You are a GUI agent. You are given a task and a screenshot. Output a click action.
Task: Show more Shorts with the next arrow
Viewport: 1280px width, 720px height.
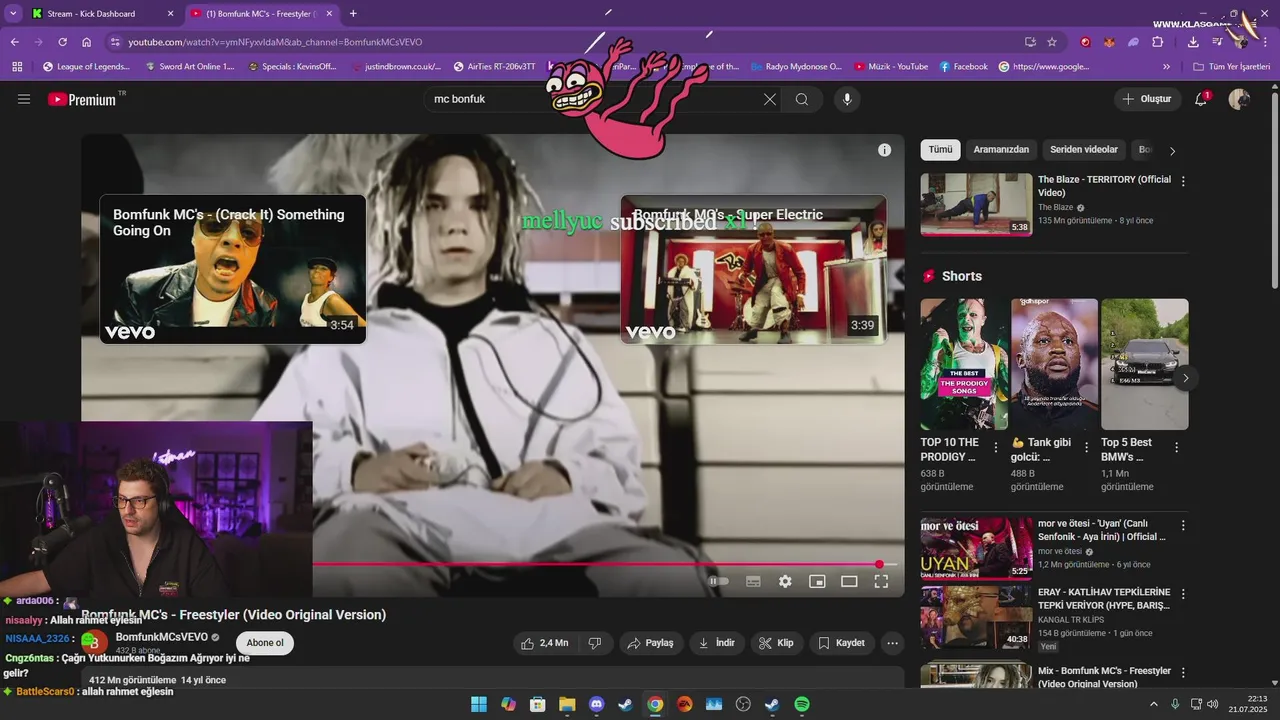click(1185, 379)
